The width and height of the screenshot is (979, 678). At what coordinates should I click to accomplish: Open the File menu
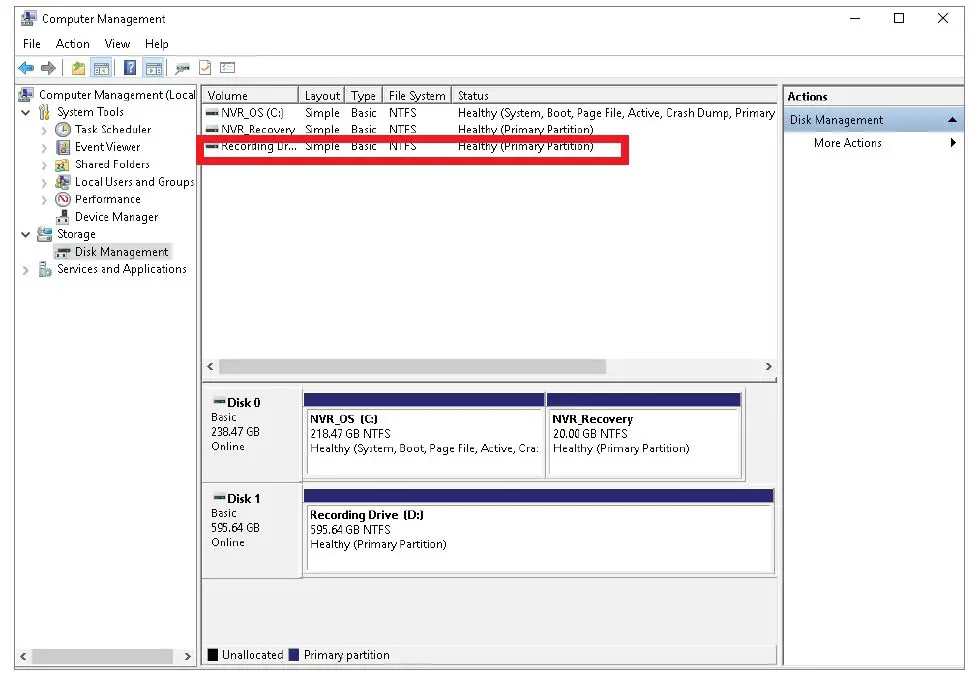[x=32, y=44]
